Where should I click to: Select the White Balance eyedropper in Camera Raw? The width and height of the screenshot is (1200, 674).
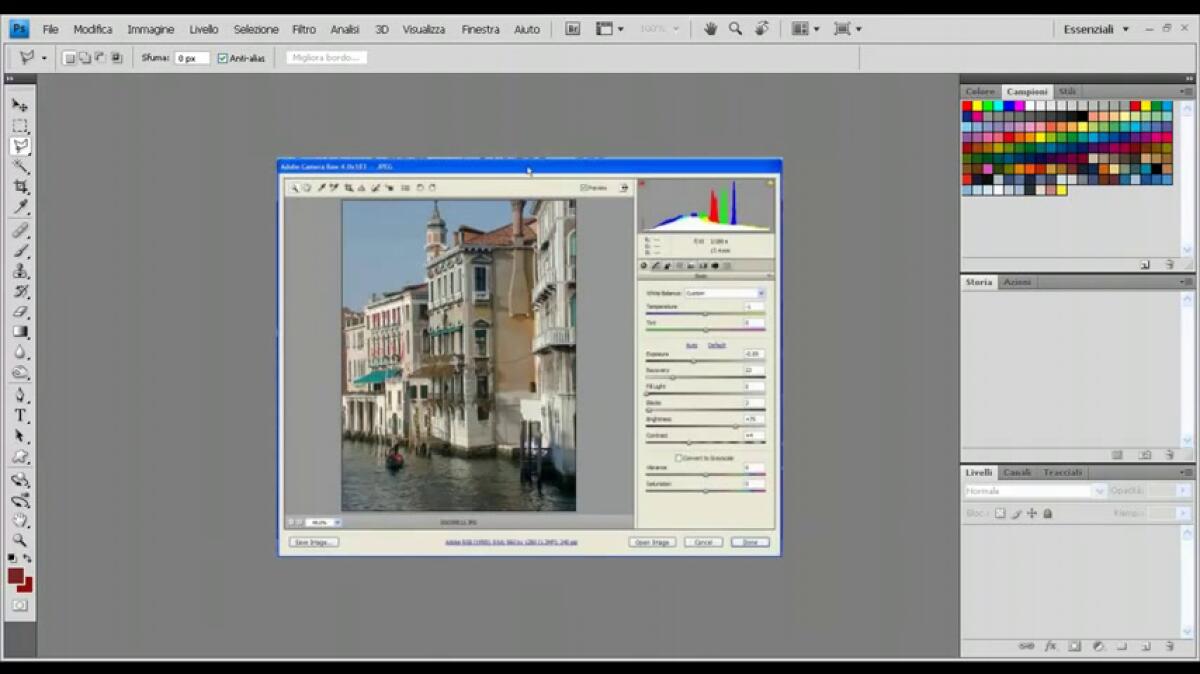coord(320,187)
